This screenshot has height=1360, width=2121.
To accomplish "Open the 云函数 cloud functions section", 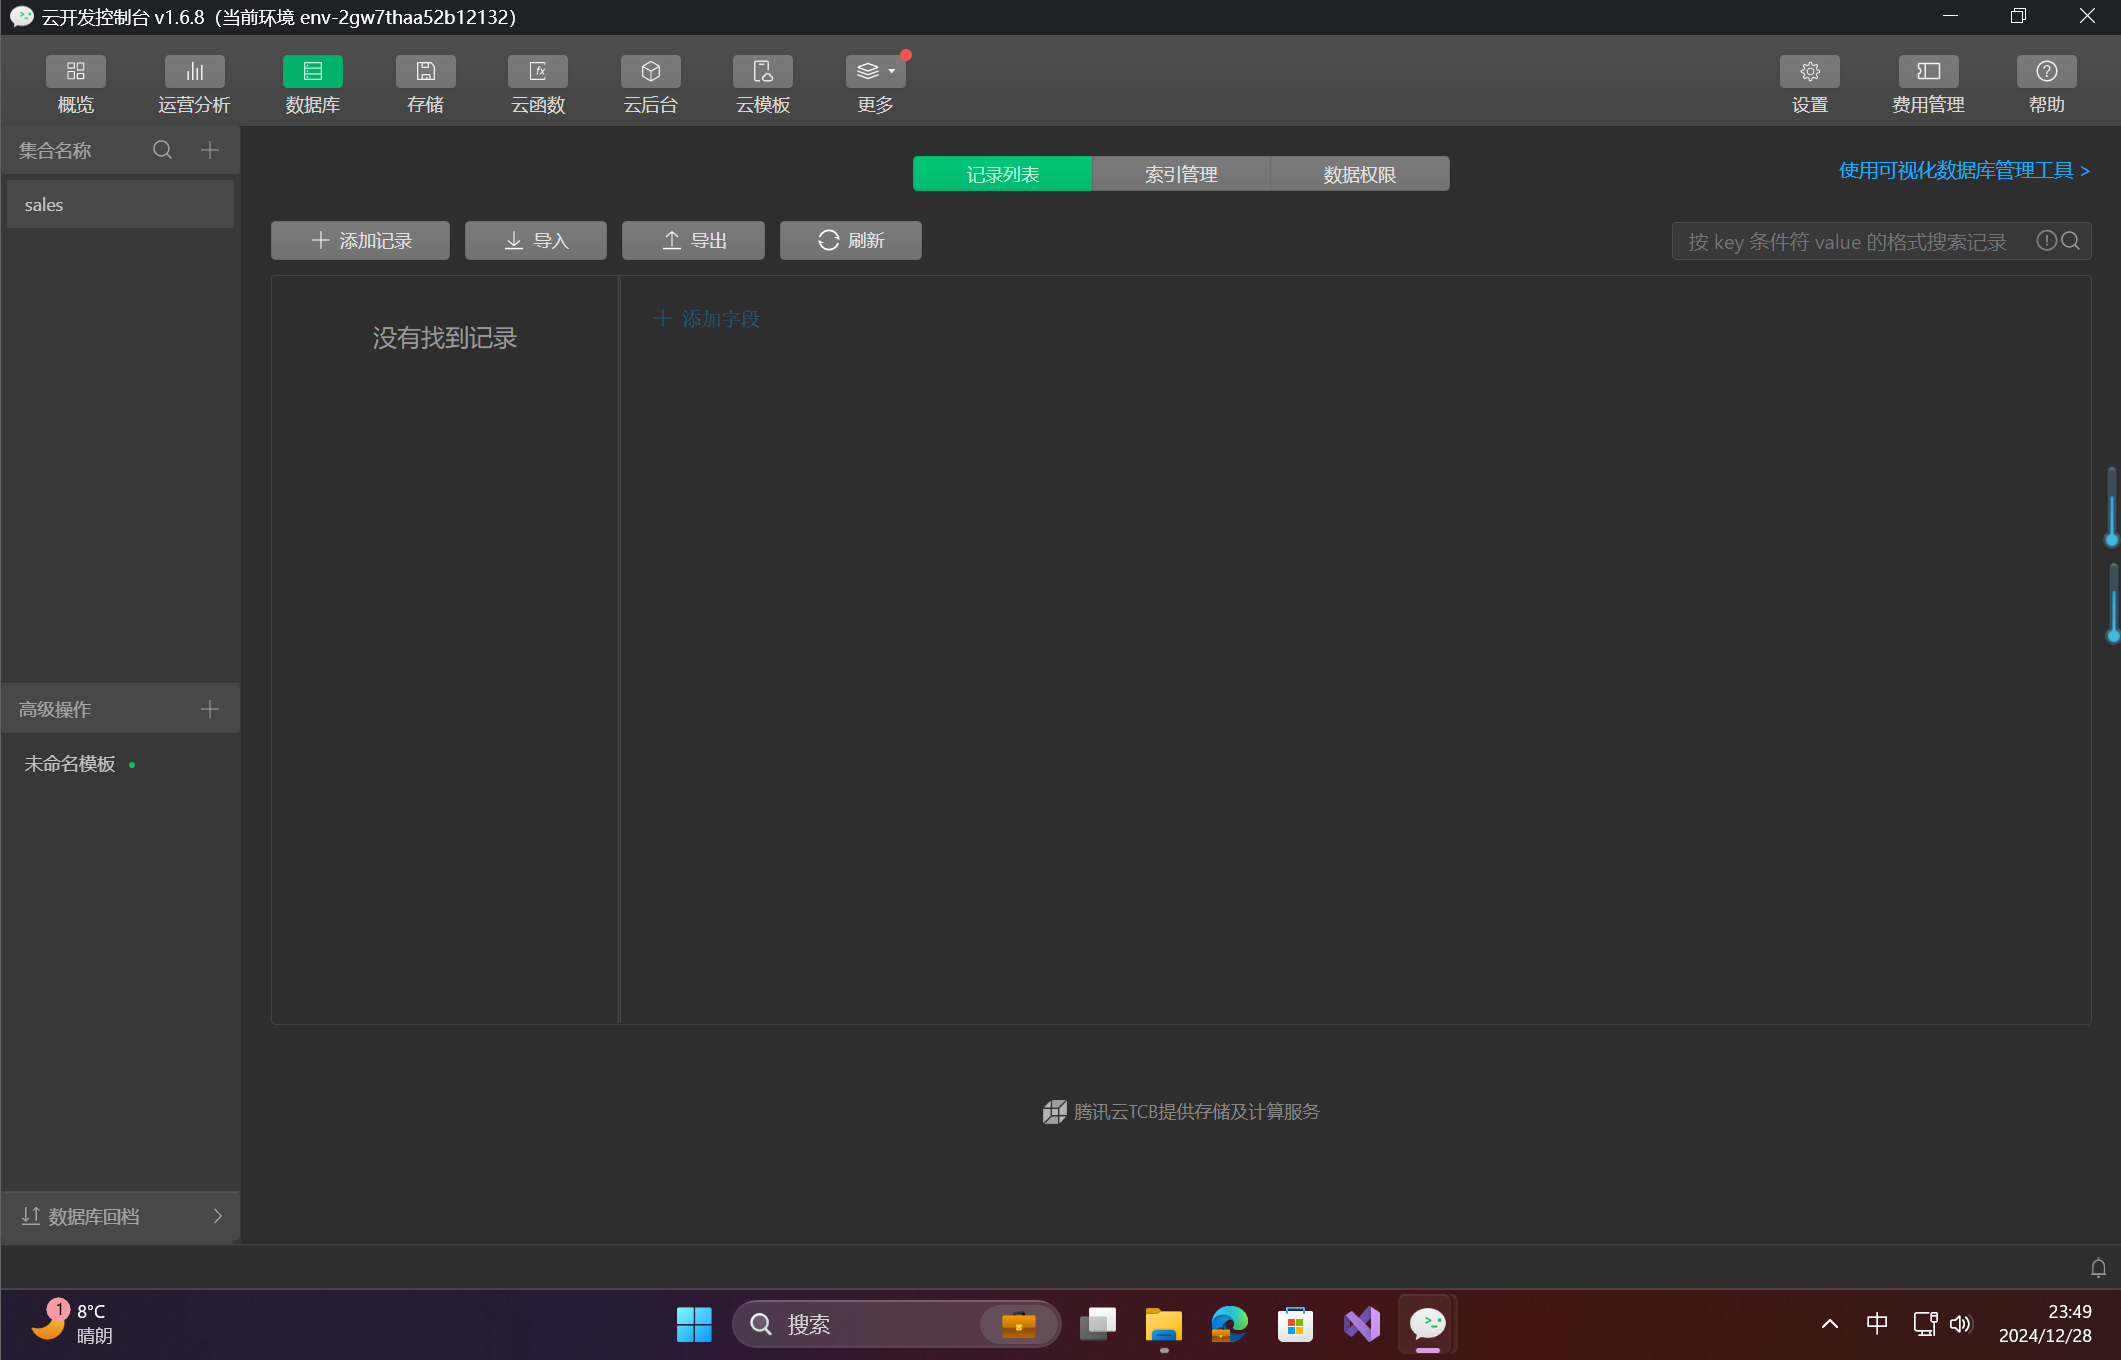I will [x=538, y=72].
